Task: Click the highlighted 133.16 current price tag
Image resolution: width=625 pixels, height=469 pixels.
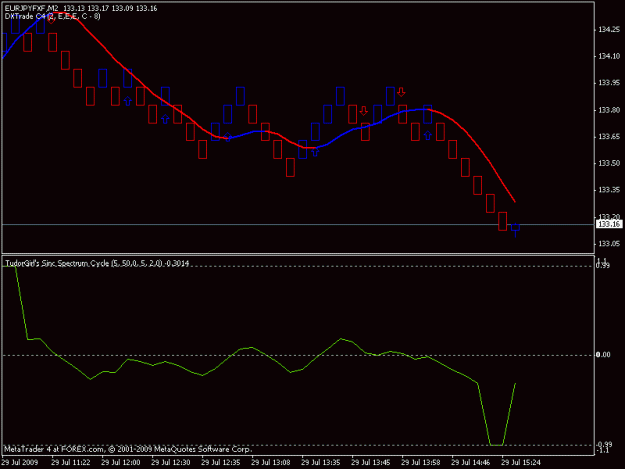Action: pos(609,224)
